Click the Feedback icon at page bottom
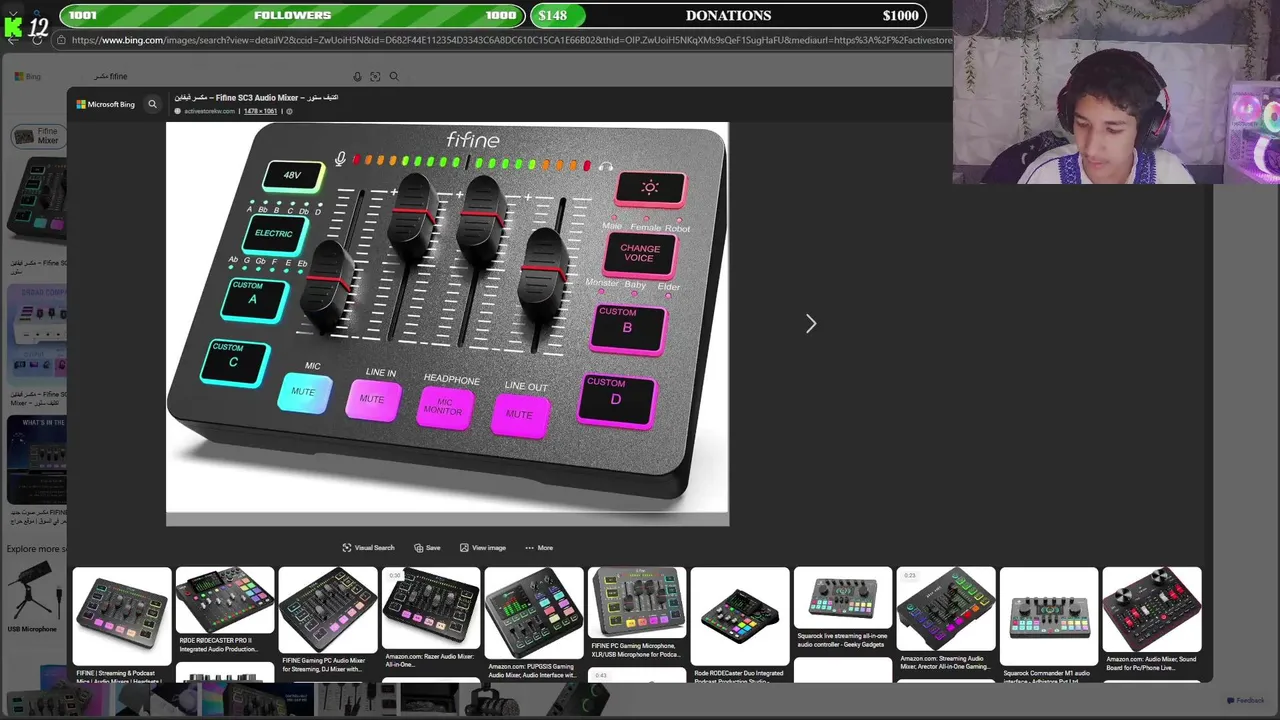Viewport: 1280px width, 720px height. click(x=1231, y=701)
